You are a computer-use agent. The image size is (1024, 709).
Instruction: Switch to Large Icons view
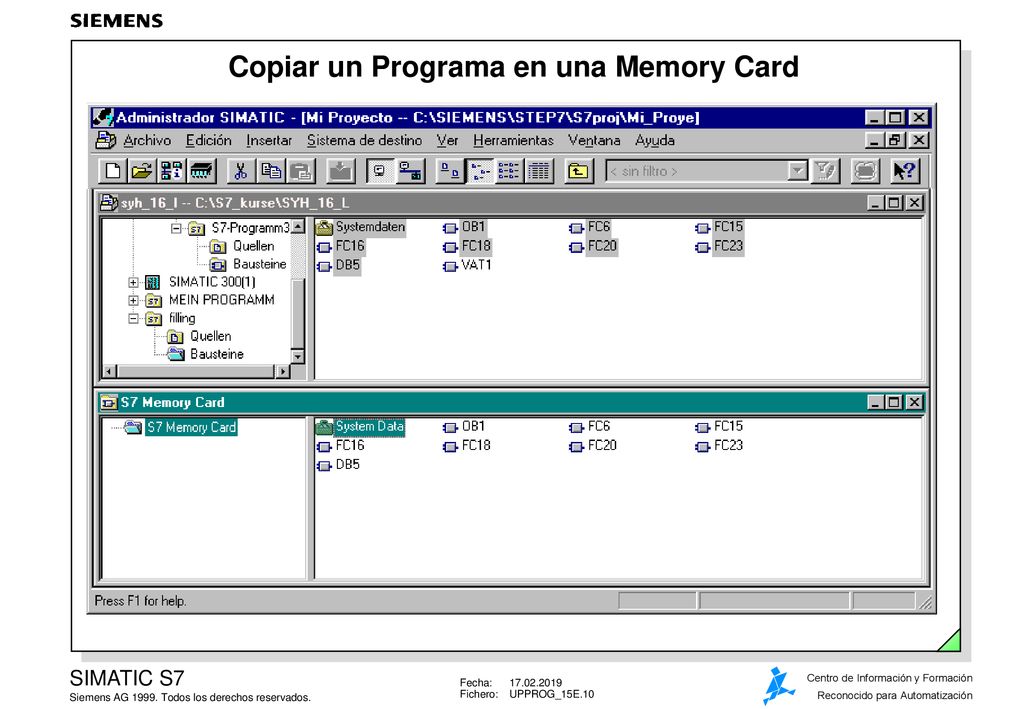pos(449,171)
